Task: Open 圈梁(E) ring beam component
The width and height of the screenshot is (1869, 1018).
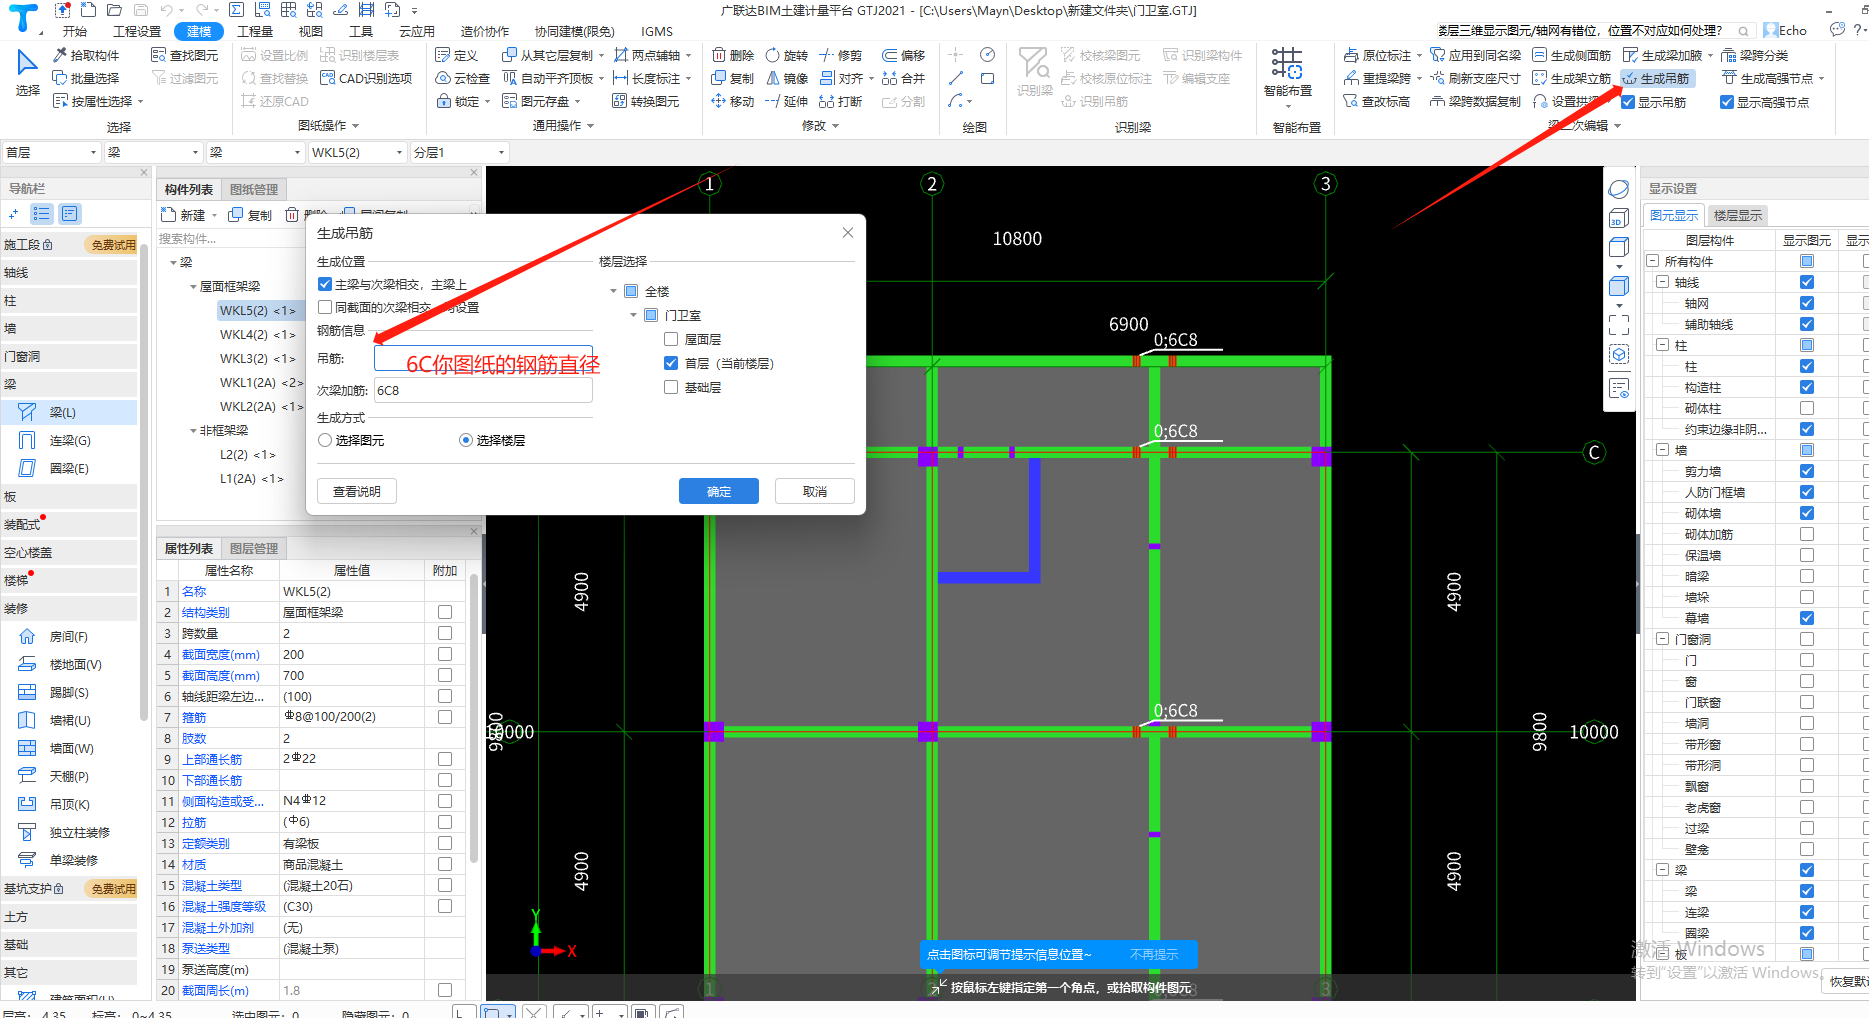Action: (68, 468)
